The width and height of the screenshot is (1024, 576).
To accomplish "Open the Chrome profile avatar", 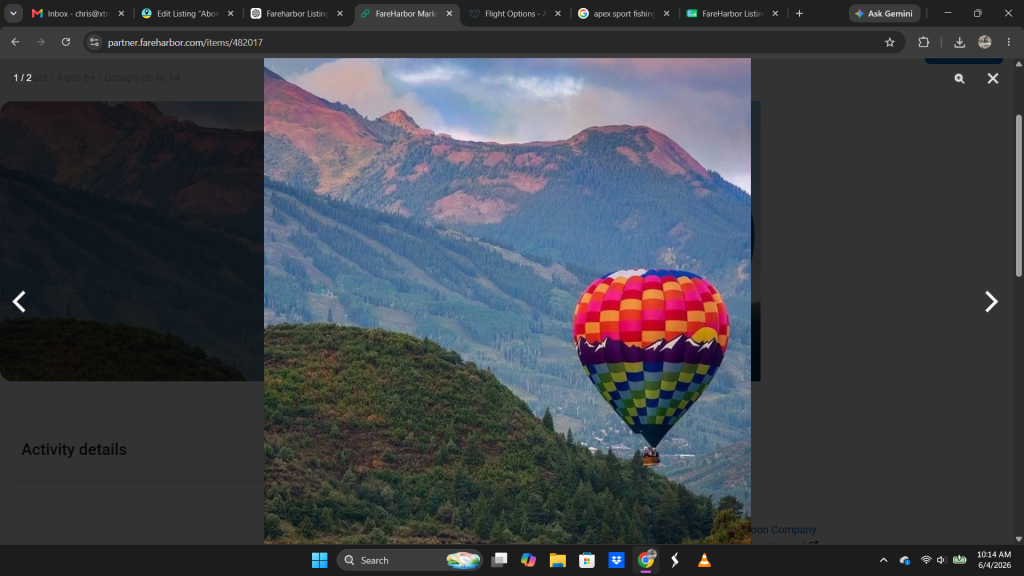I will click(x=985, y=42).
